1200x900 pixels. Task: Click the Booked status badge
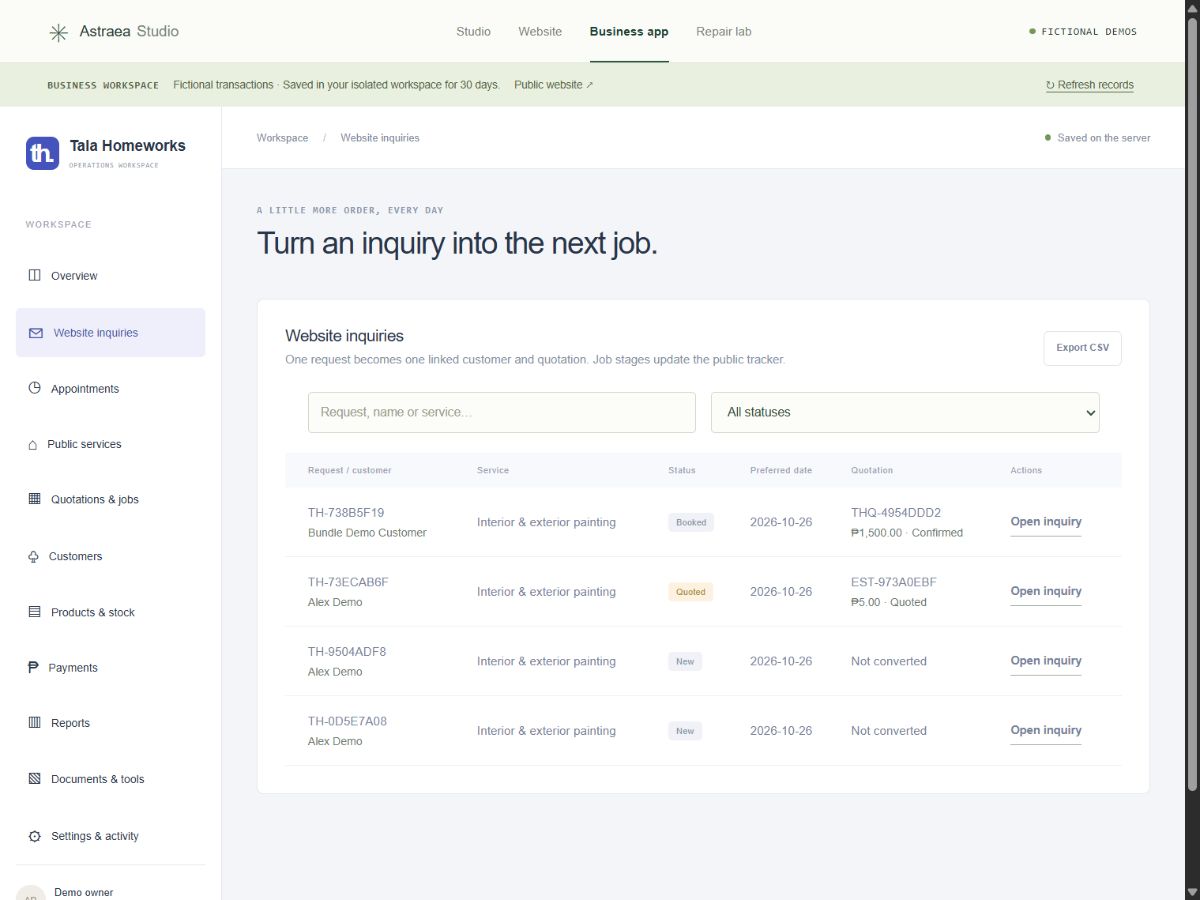691,522
